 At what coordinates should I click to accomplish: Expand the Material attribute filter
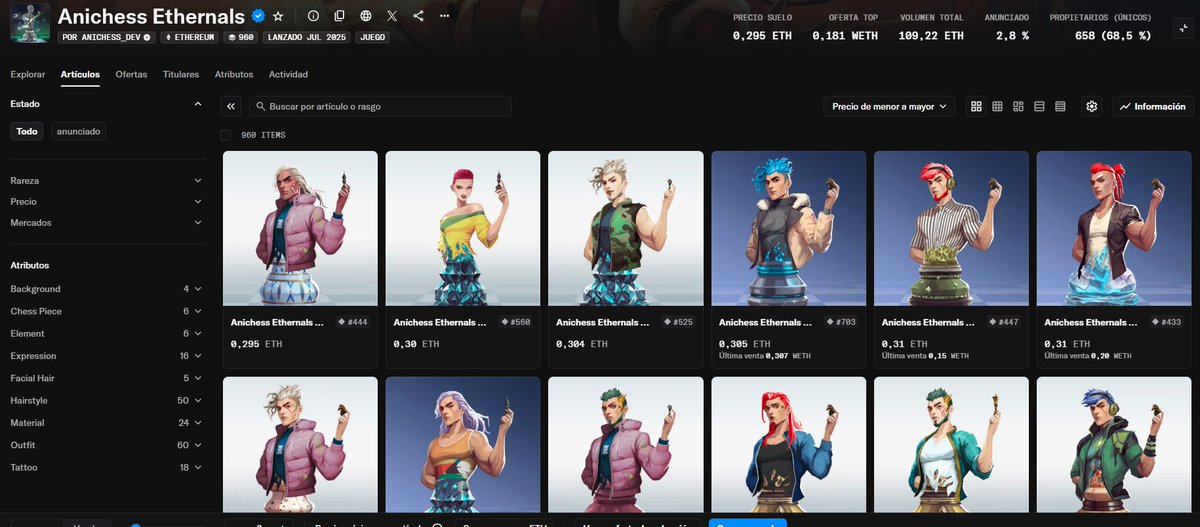(x=106, y=423)
